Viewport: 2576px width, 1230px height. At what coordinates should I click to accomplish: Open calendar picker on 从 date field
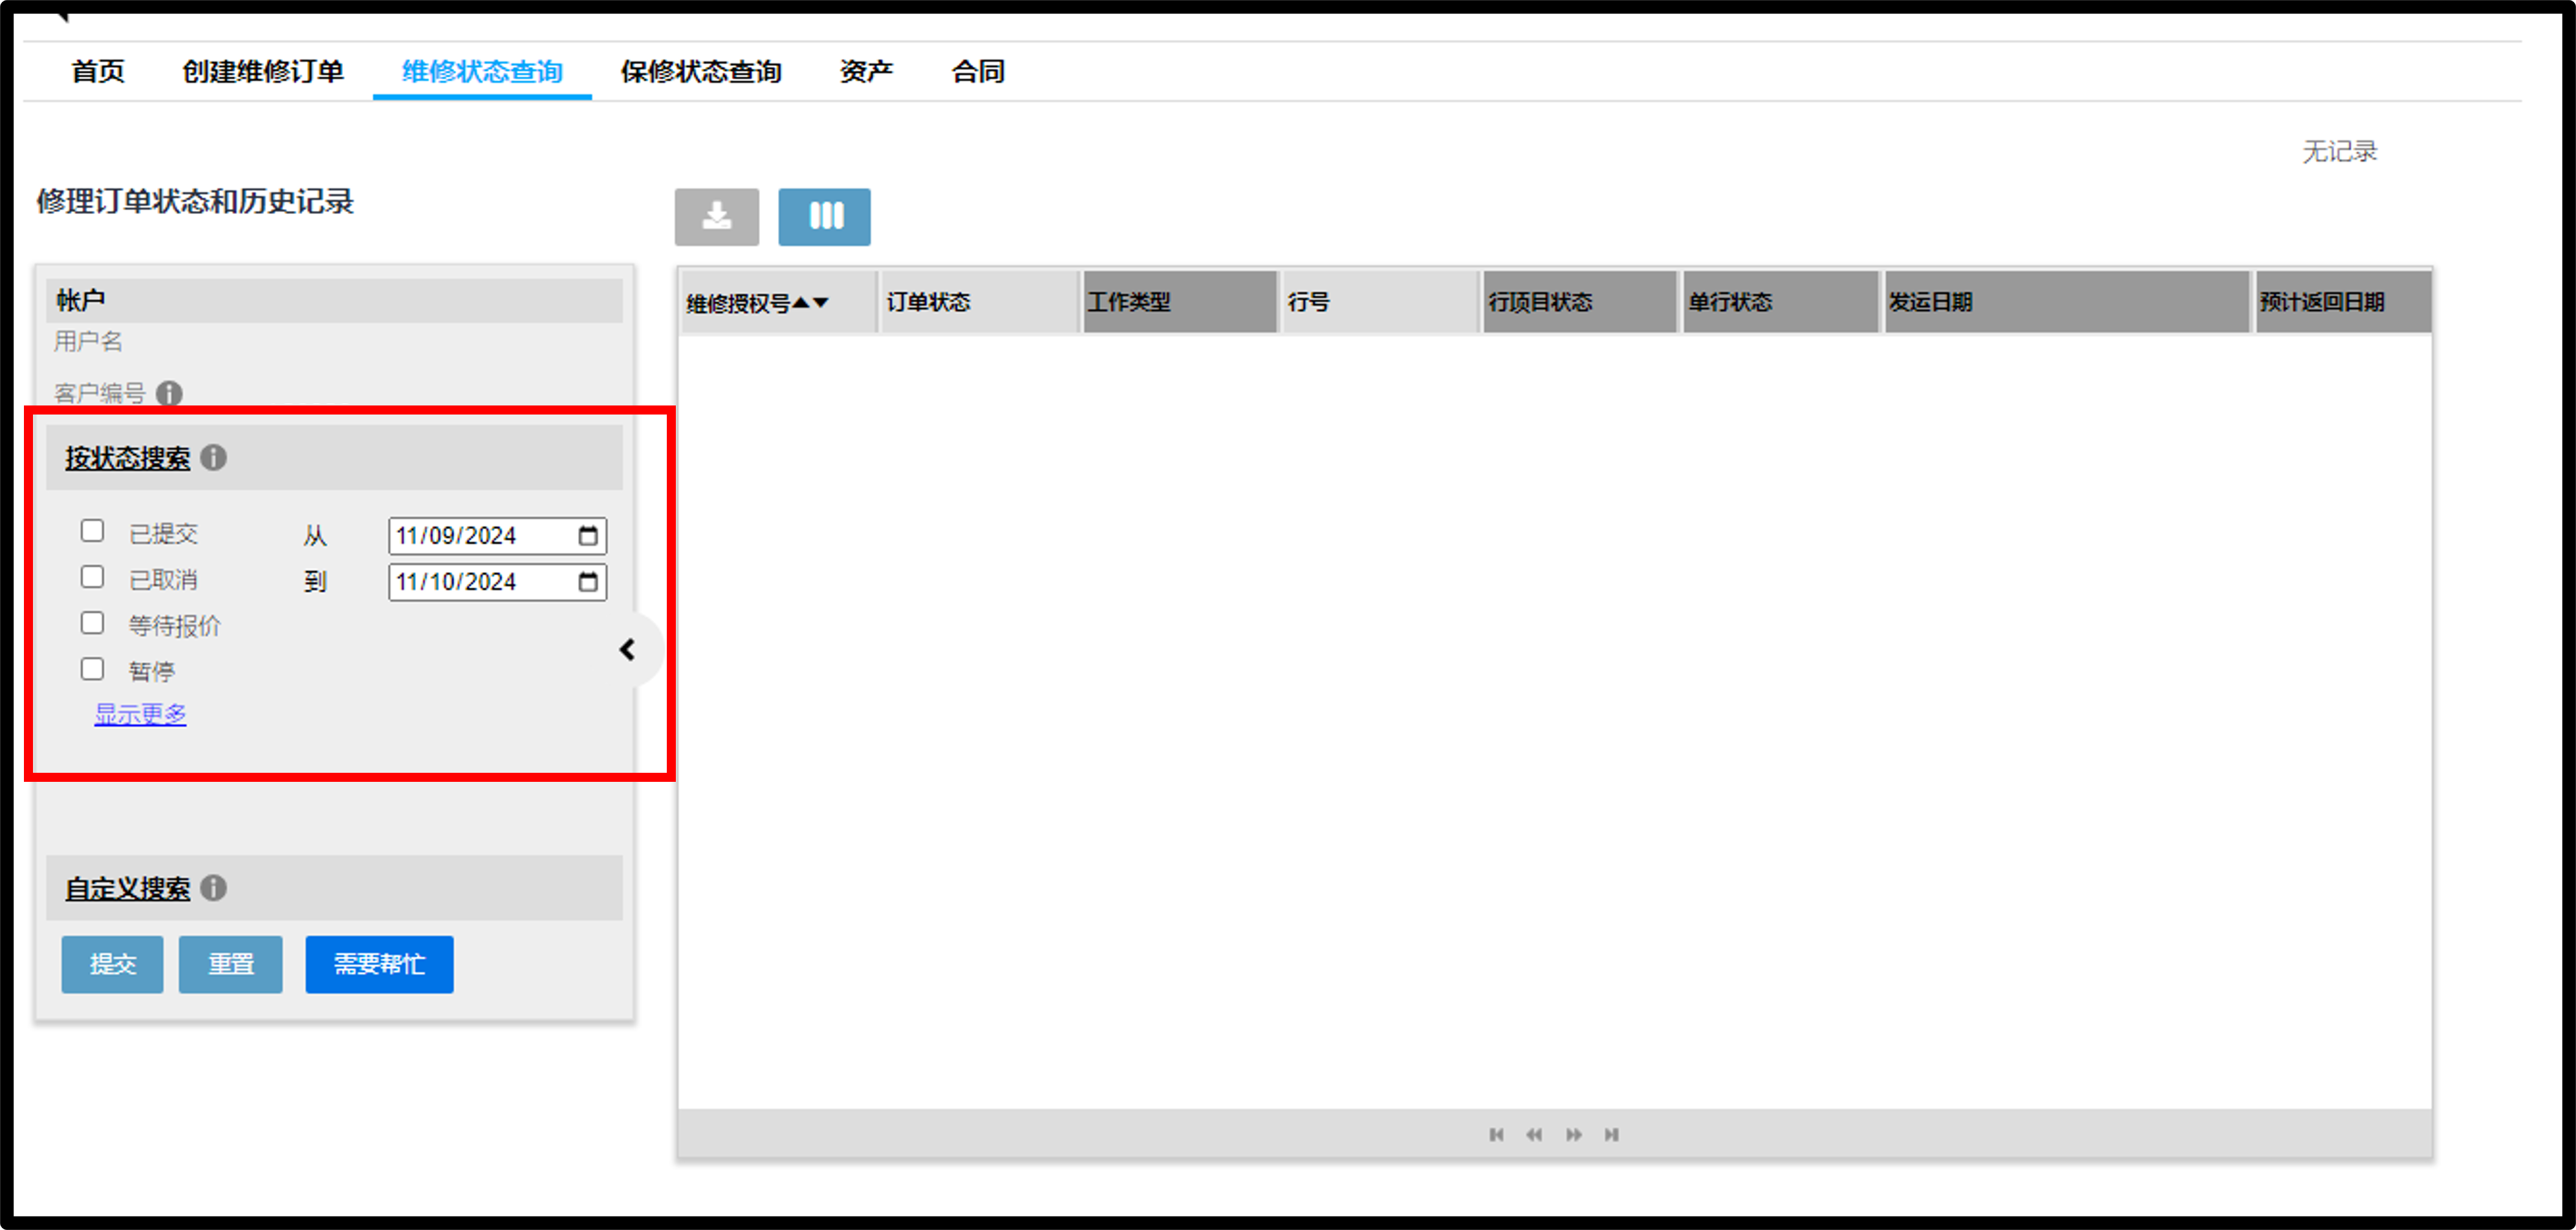588,536
